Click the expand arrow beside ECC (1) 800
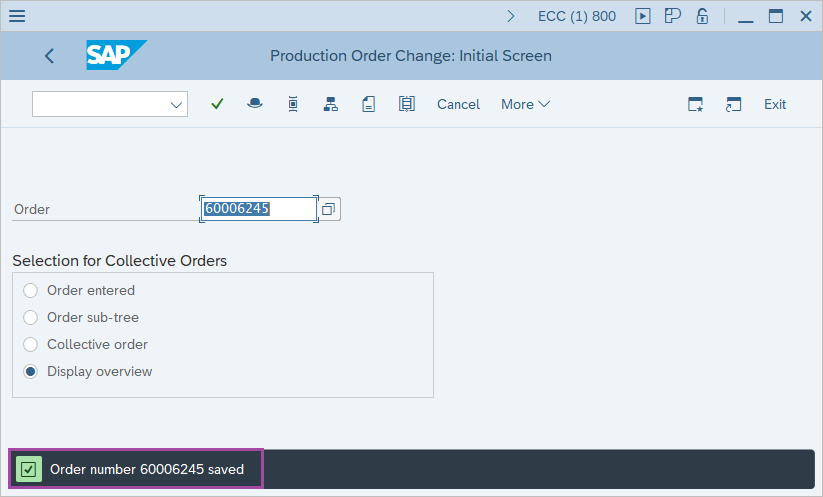The height and width of the screenshot is (497, 823). [x=511, y=16]
